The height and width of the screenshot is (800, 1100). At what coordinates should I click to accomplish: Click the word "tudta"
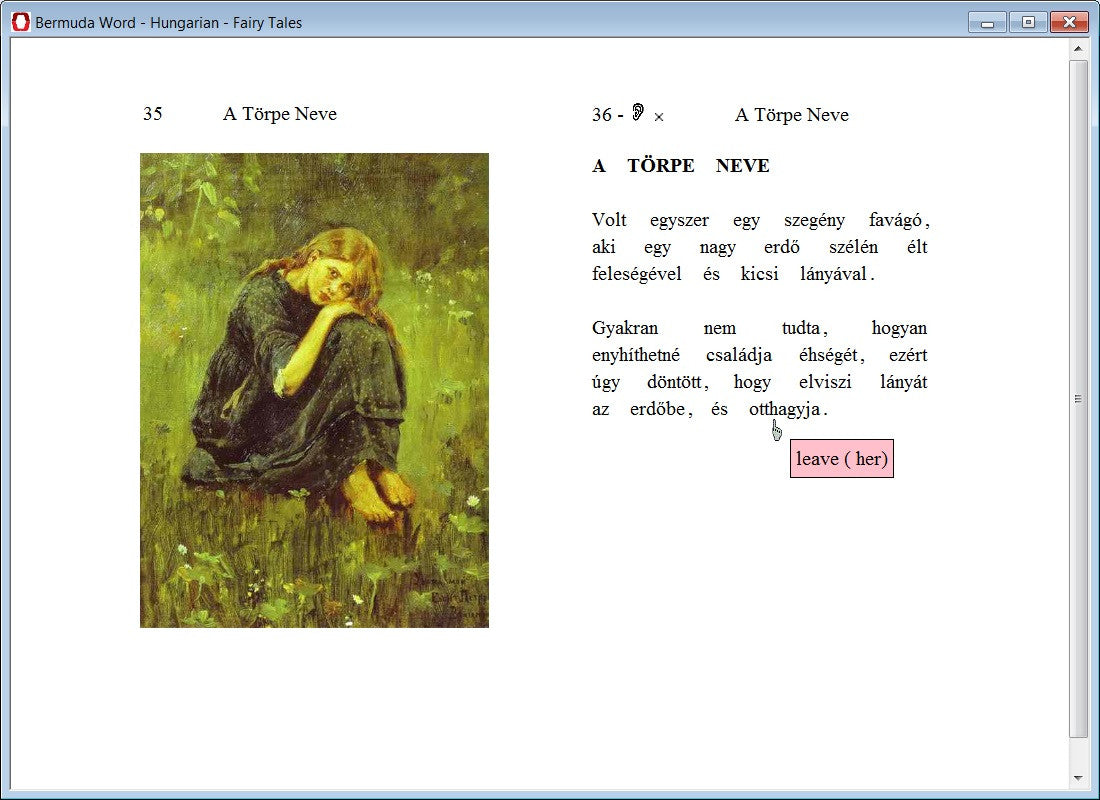pyautogui.click(x=800, y=328)
